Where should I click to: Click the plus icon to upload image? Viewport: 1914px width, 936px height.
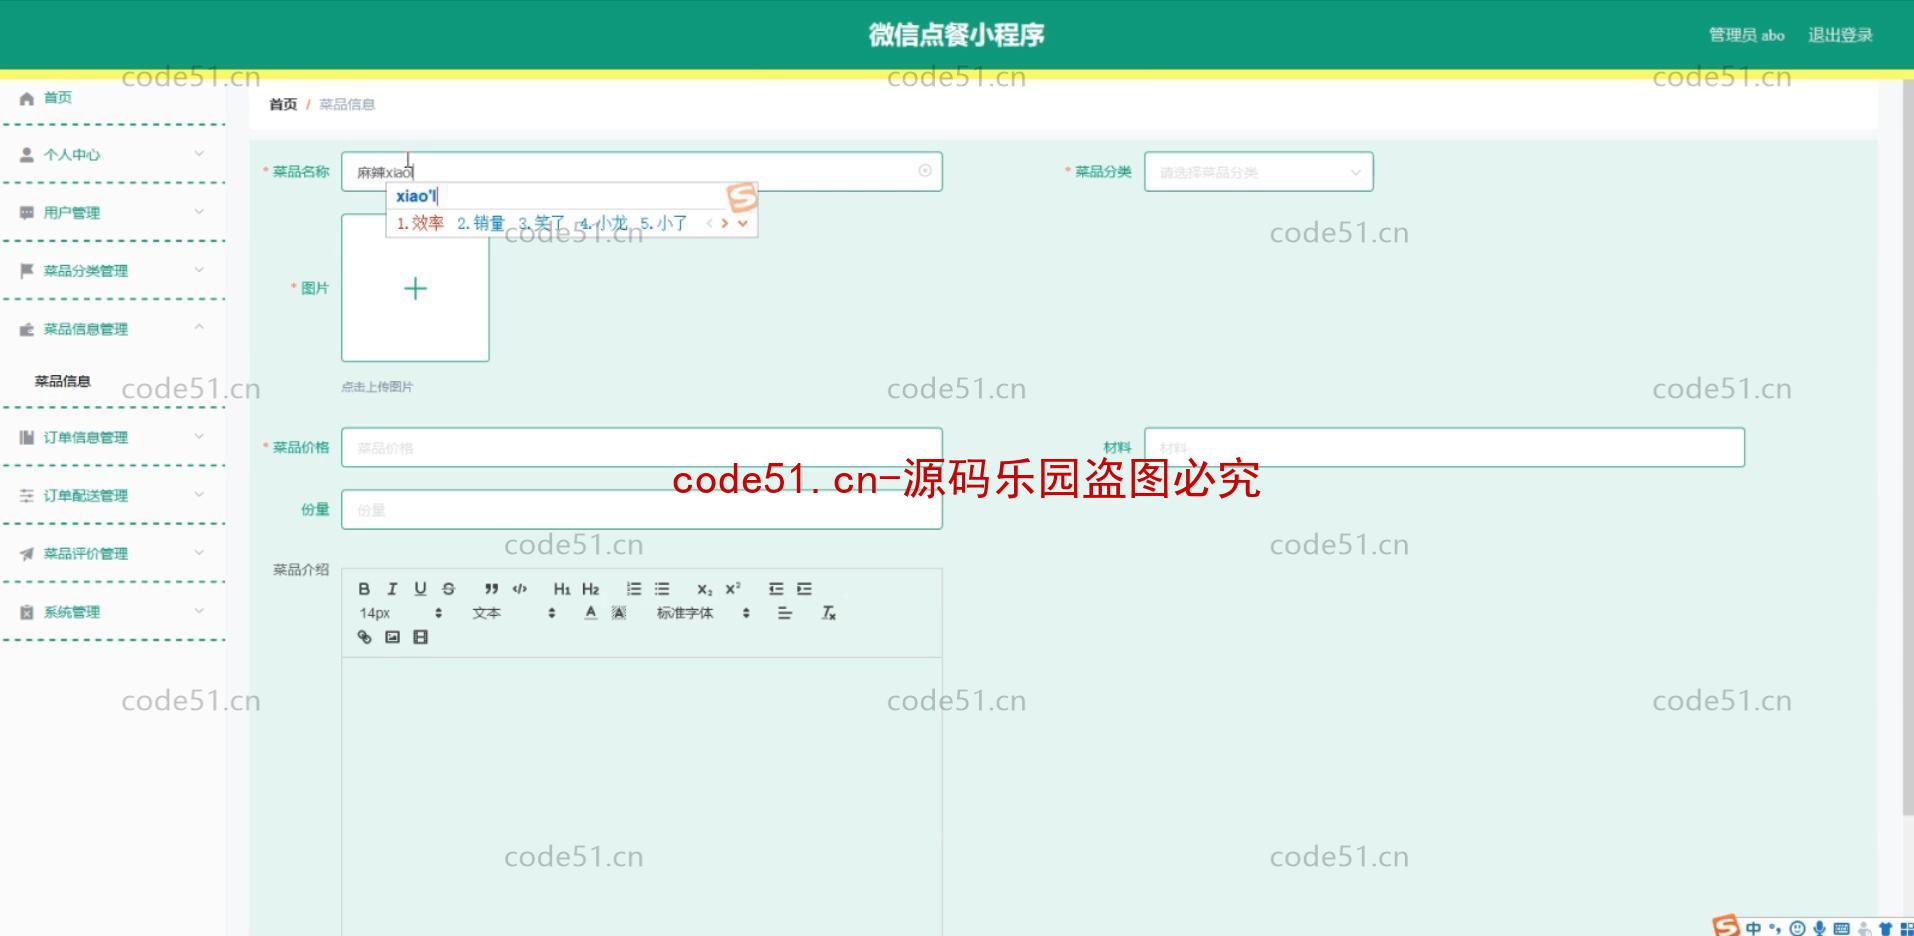click(415, 289)
